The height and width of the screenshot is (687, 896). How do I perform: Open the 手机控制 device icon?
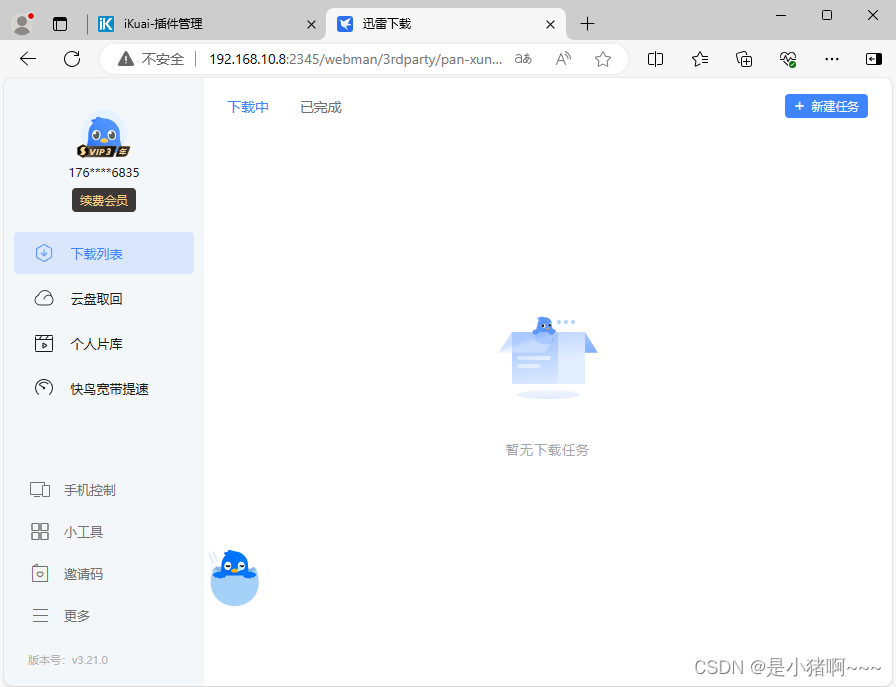point(40,490)
